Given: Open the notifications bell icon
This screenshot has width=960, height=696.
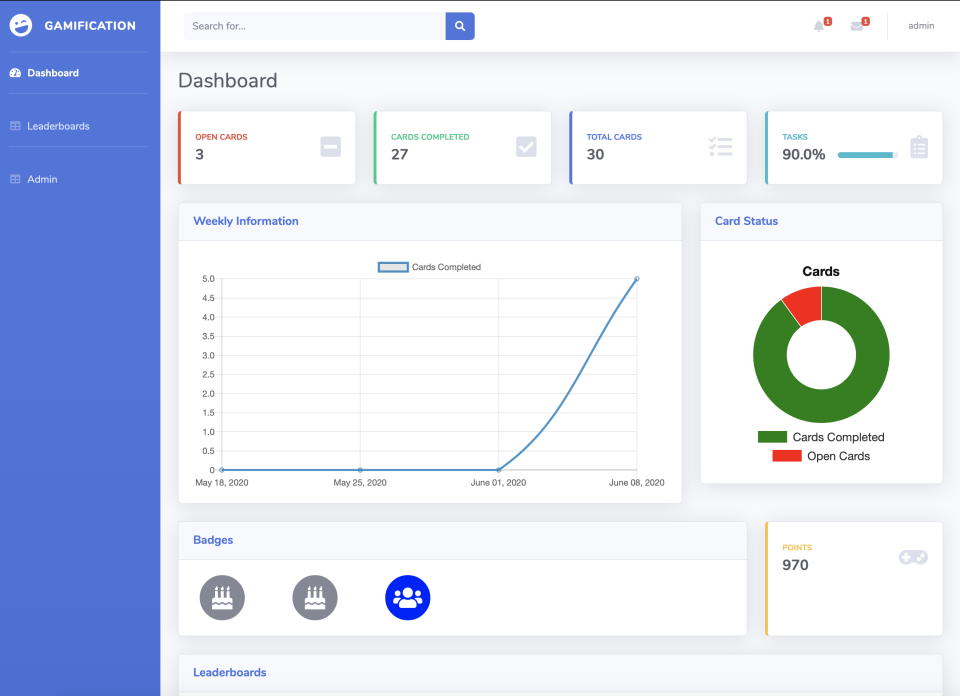Looking at the screenshot, I should [819, 25].
